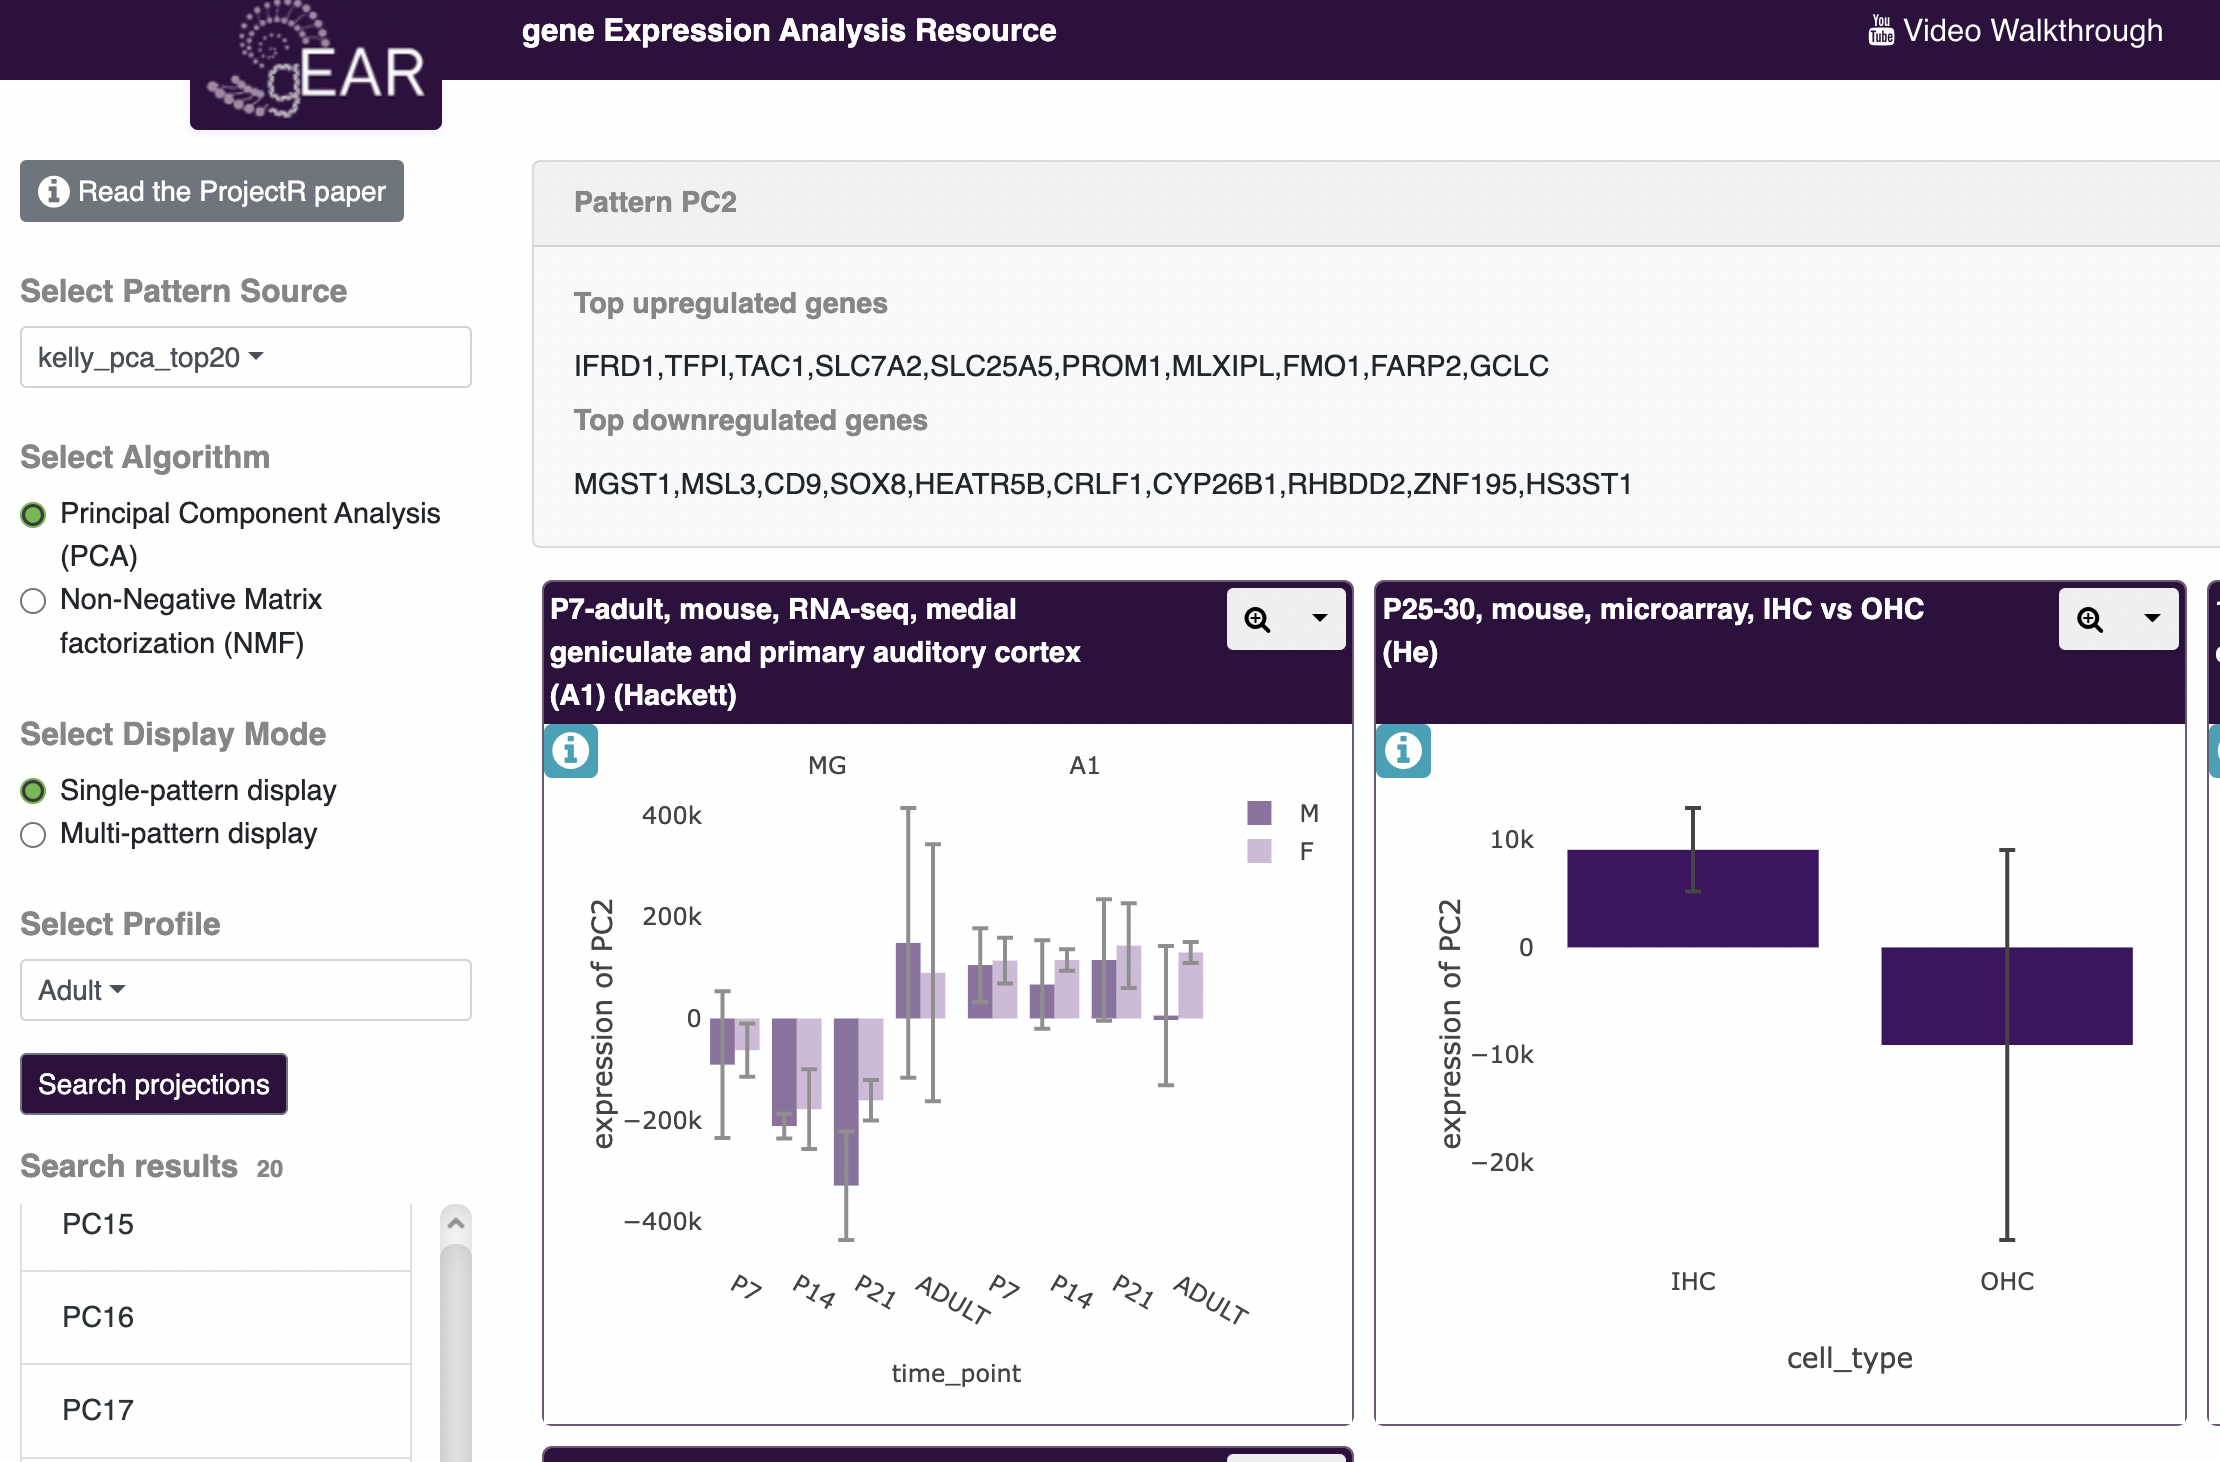Image resolution: width=2220 pixels, height=1462 pixels.
Task: Click the Search projections button
Action: pyautogui.click(x=153, y=1084)
